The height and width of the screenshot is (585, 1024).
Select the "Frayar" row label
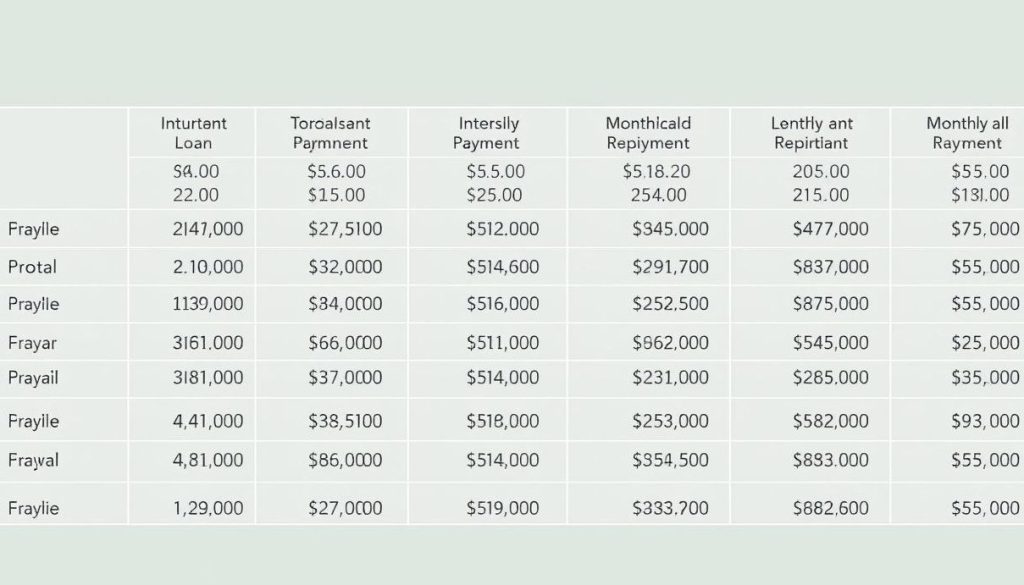[x=33, y=343]
